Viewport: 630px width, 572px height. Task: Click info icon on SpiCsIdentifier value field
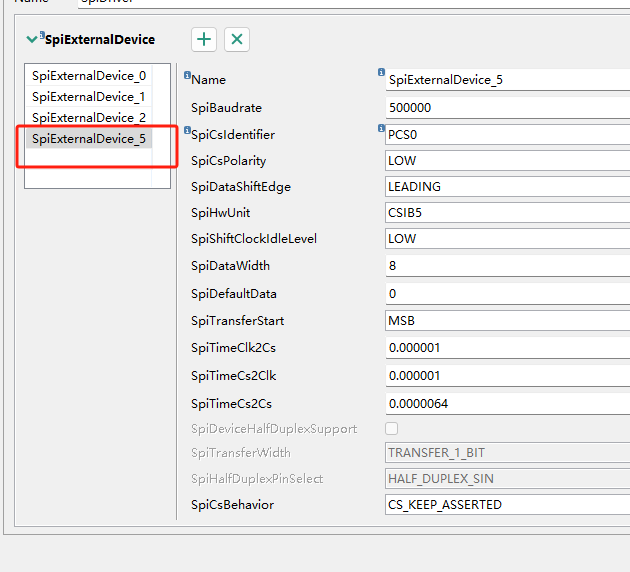click(x=381, y=128)
